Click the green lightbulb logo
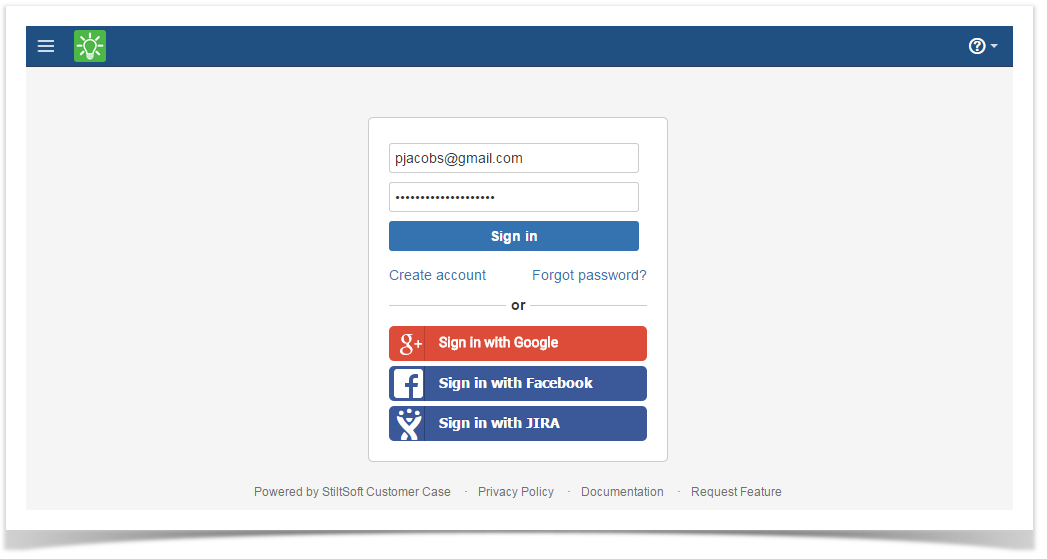 click(x=90, y=46)
